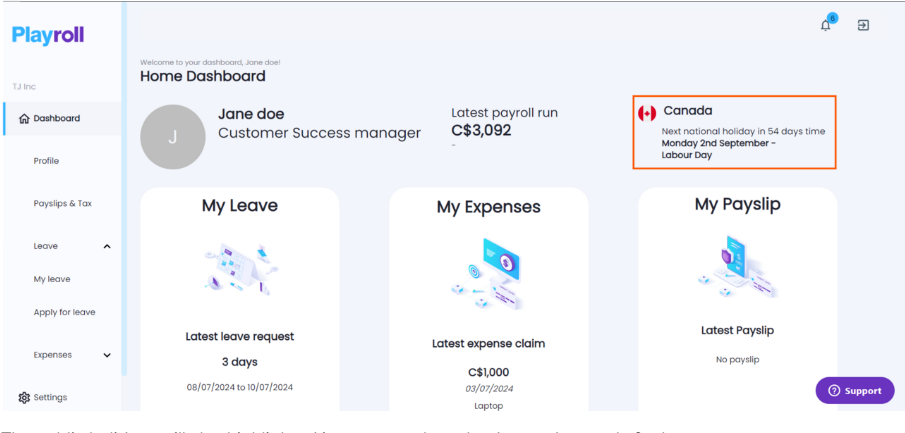Click the logout arrow icon

coord(863,25)
